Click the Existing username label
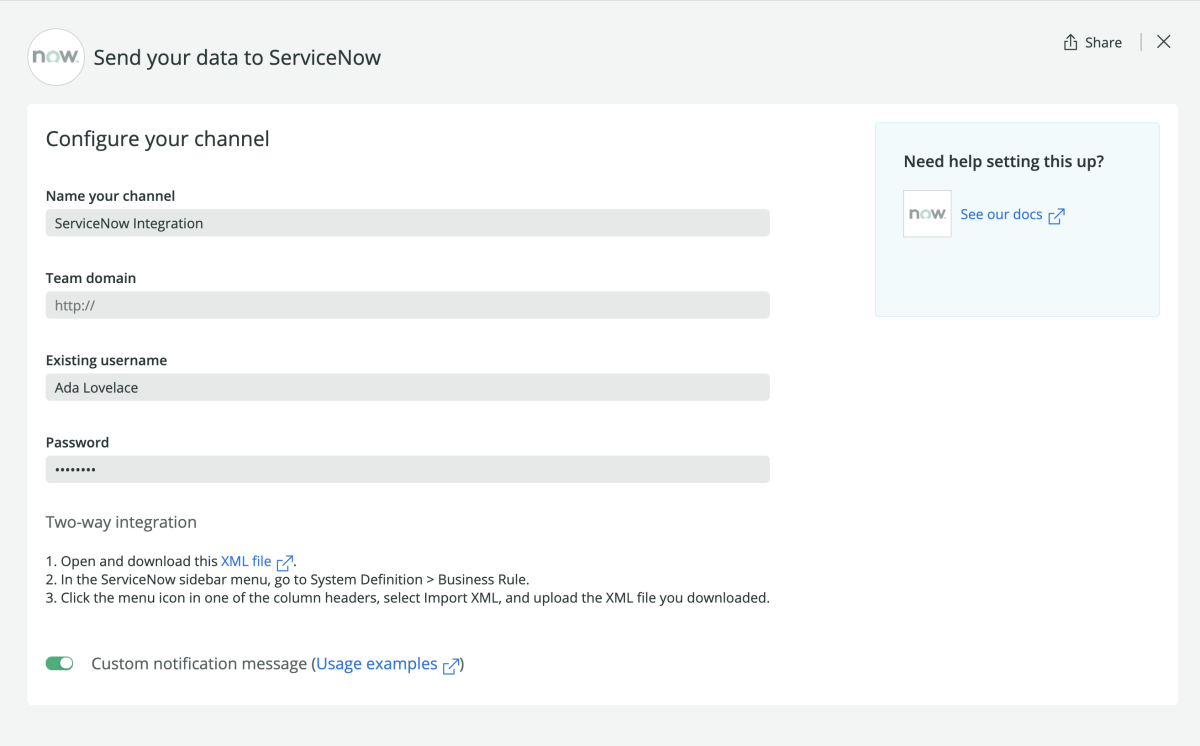The image size is (1200, 746). click(106, 360)
